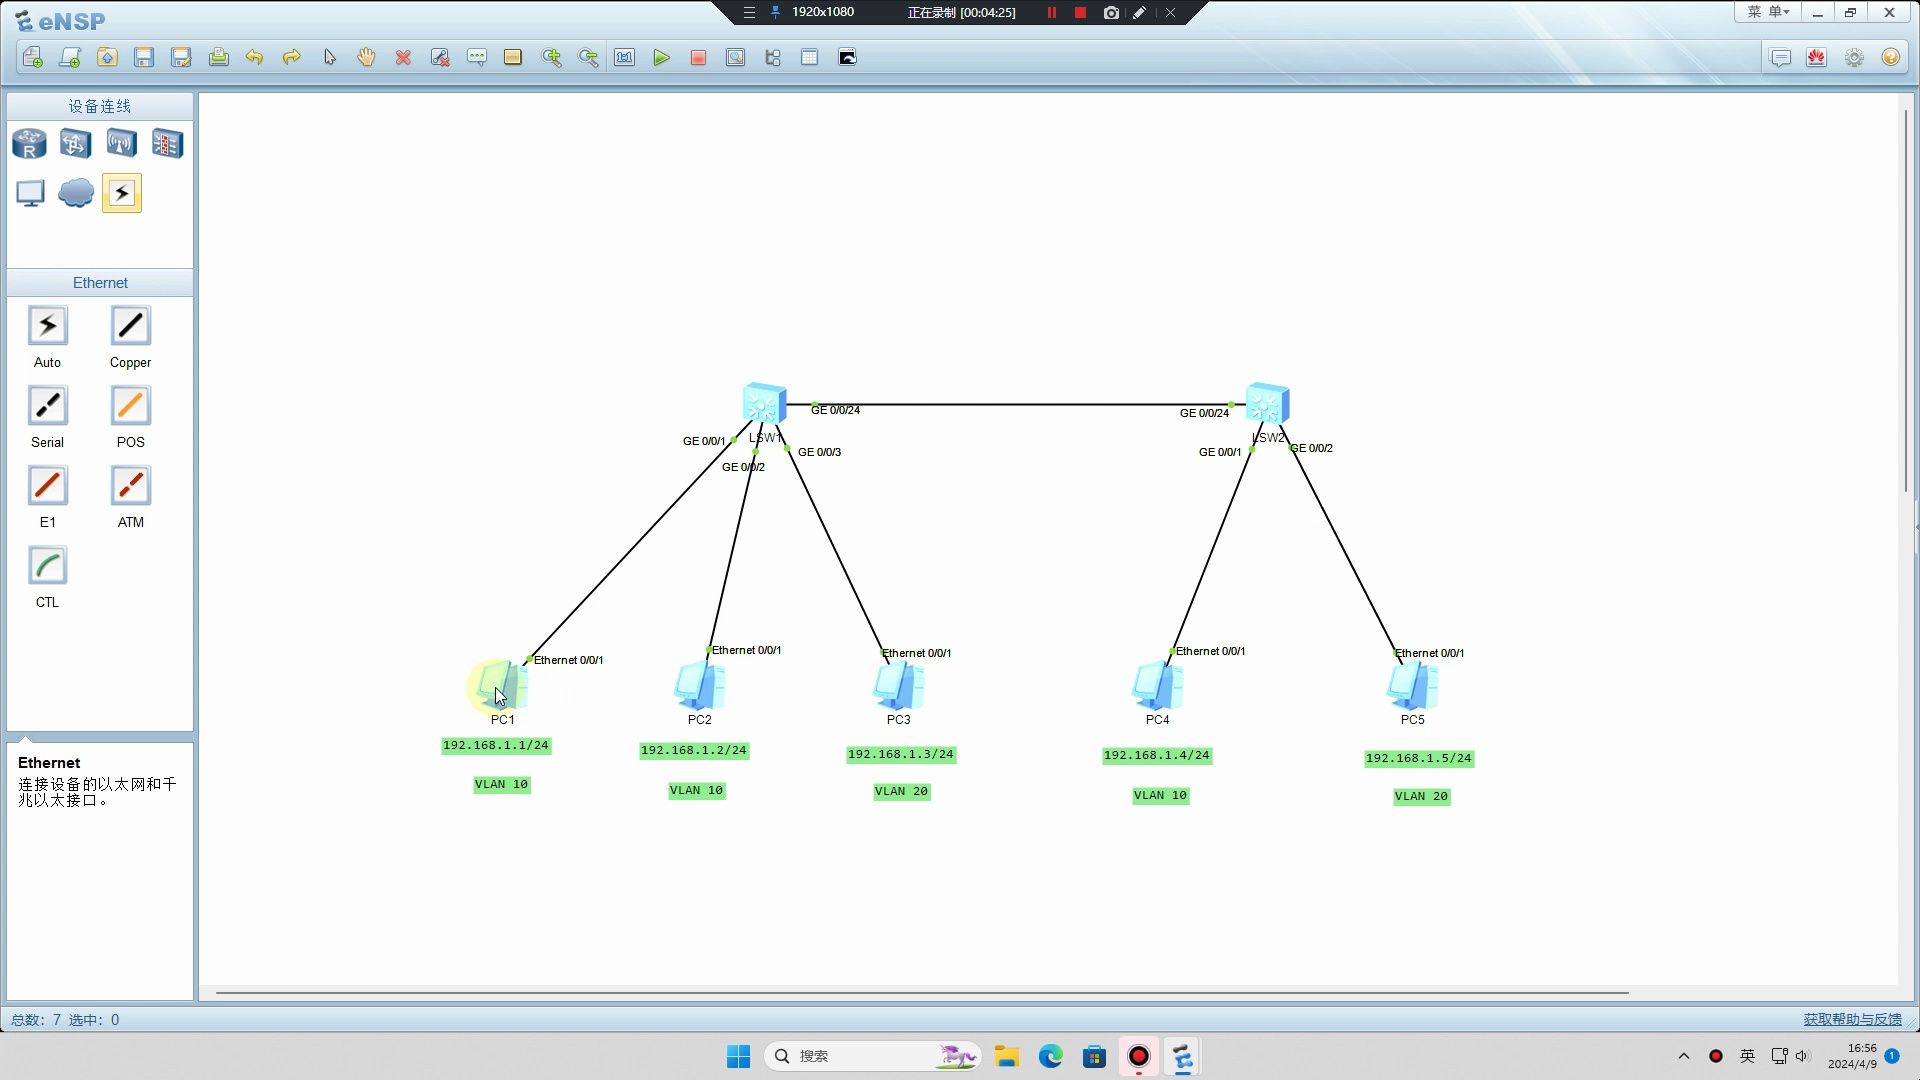Select the WLAN device category icon
This screenshot has width=1920, height=1080.
121,144
